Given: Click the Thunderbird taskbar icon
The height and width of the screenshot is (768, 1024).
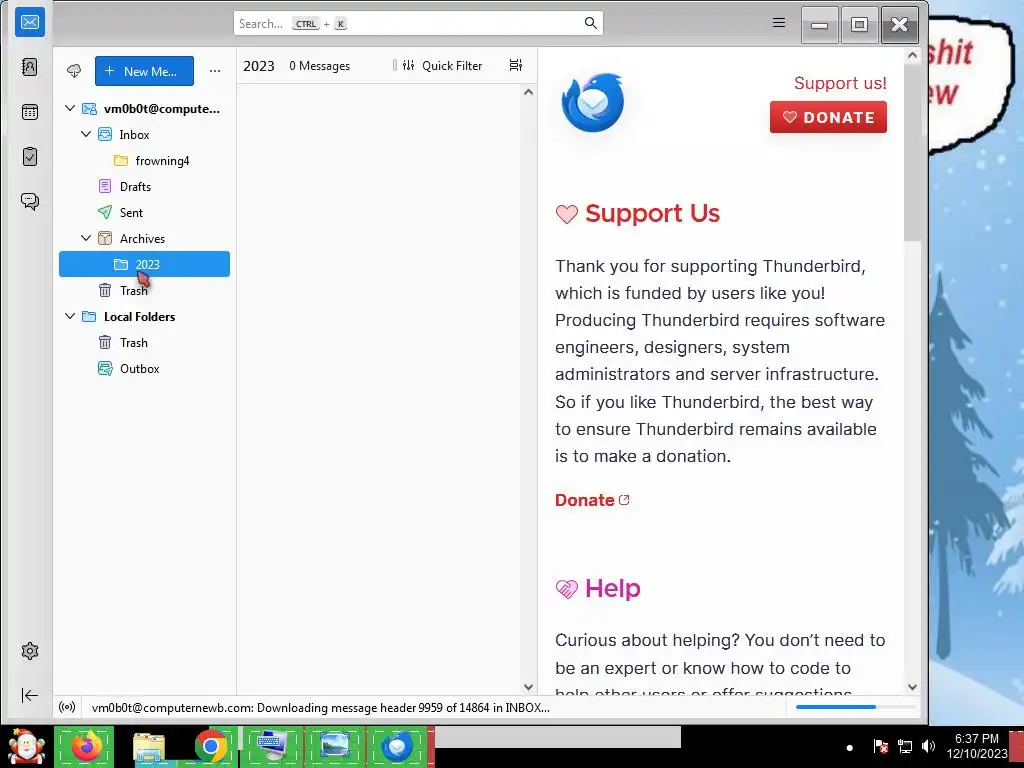Looking at the screenshot, I should point(396,746).
